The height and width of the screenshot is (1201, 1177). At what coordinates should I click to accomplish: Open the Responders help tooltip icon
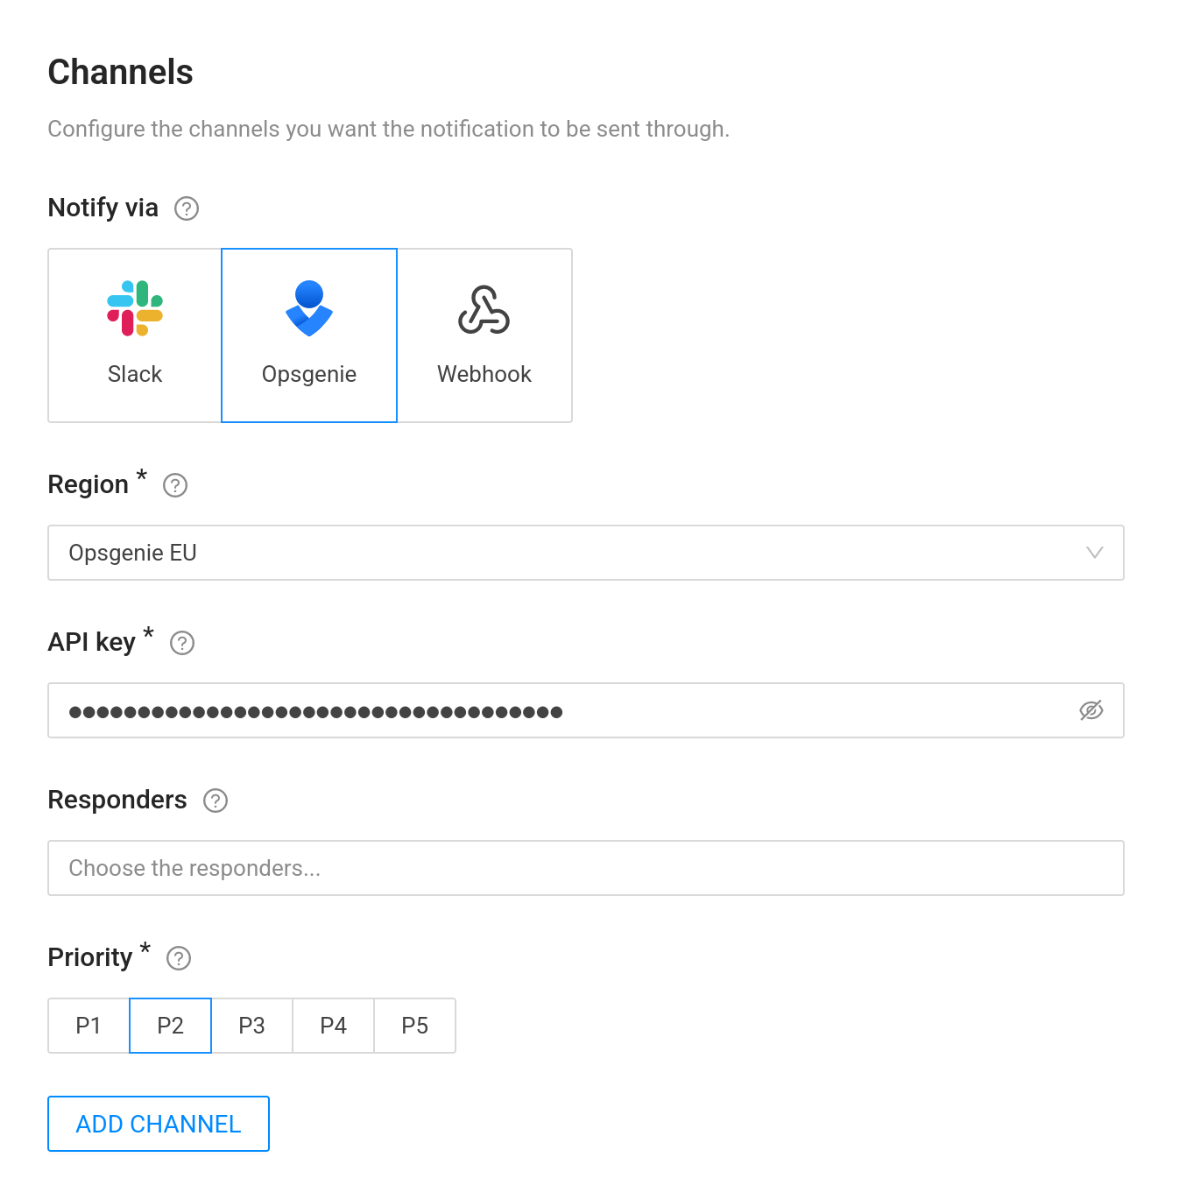[215, 800]
